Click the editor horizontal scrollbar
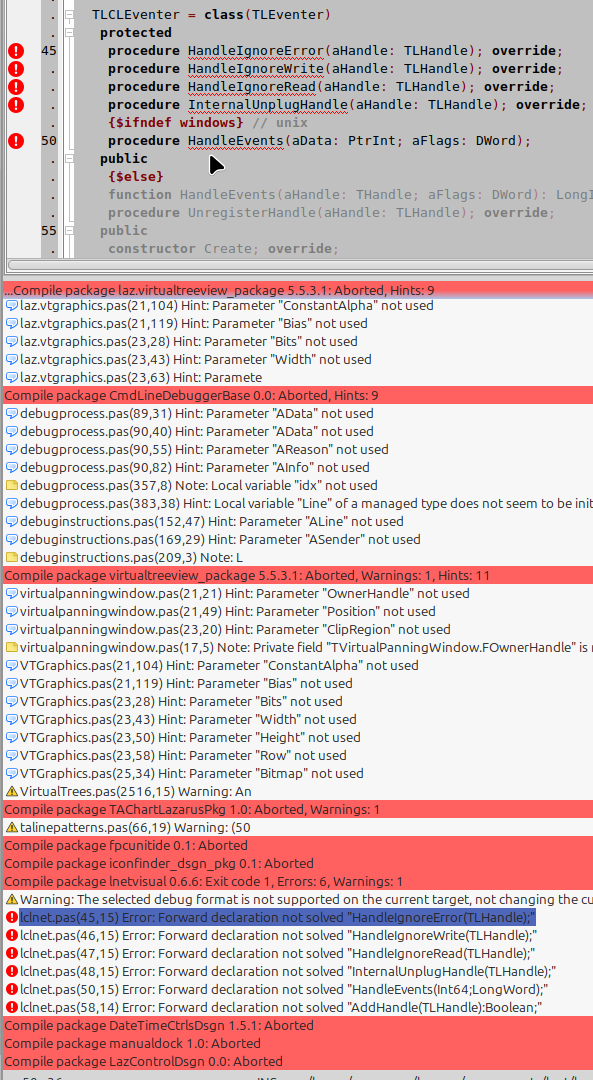 (x=298, y=265)
